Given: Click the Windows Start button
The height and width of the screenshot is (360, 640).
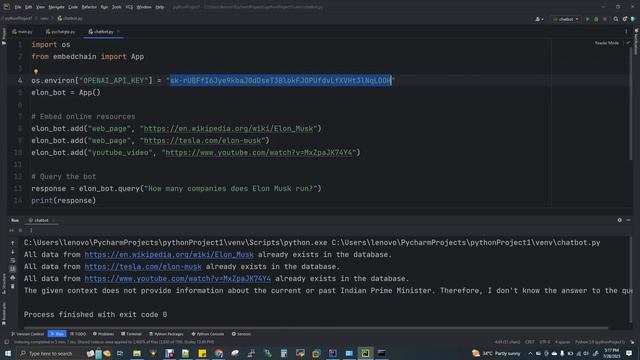Looking at the screenshot, I should click(8, 353).
